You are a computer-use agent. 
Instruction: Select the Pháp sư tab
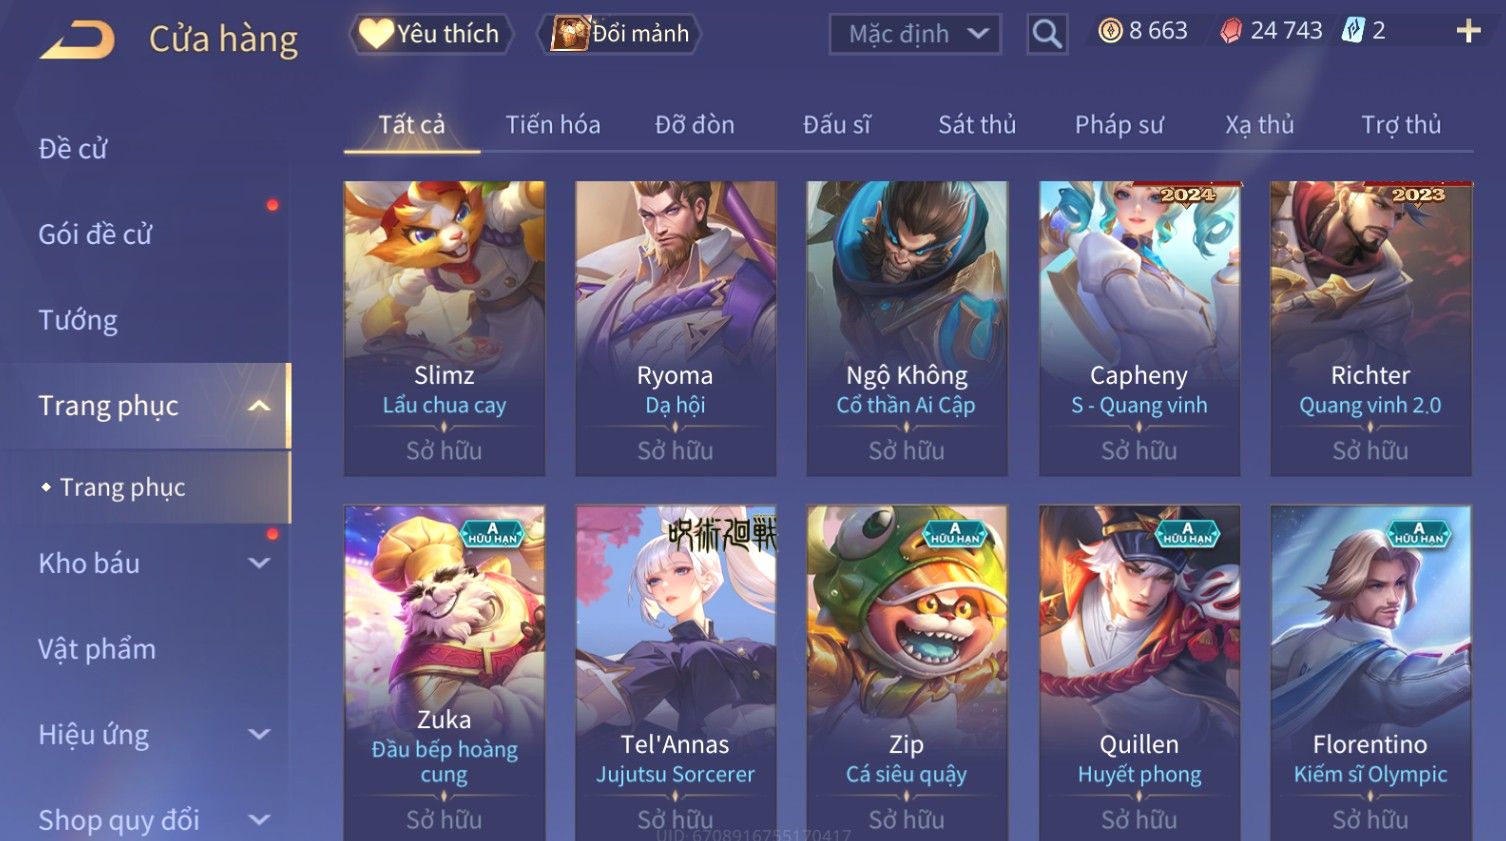(1119, 125)
